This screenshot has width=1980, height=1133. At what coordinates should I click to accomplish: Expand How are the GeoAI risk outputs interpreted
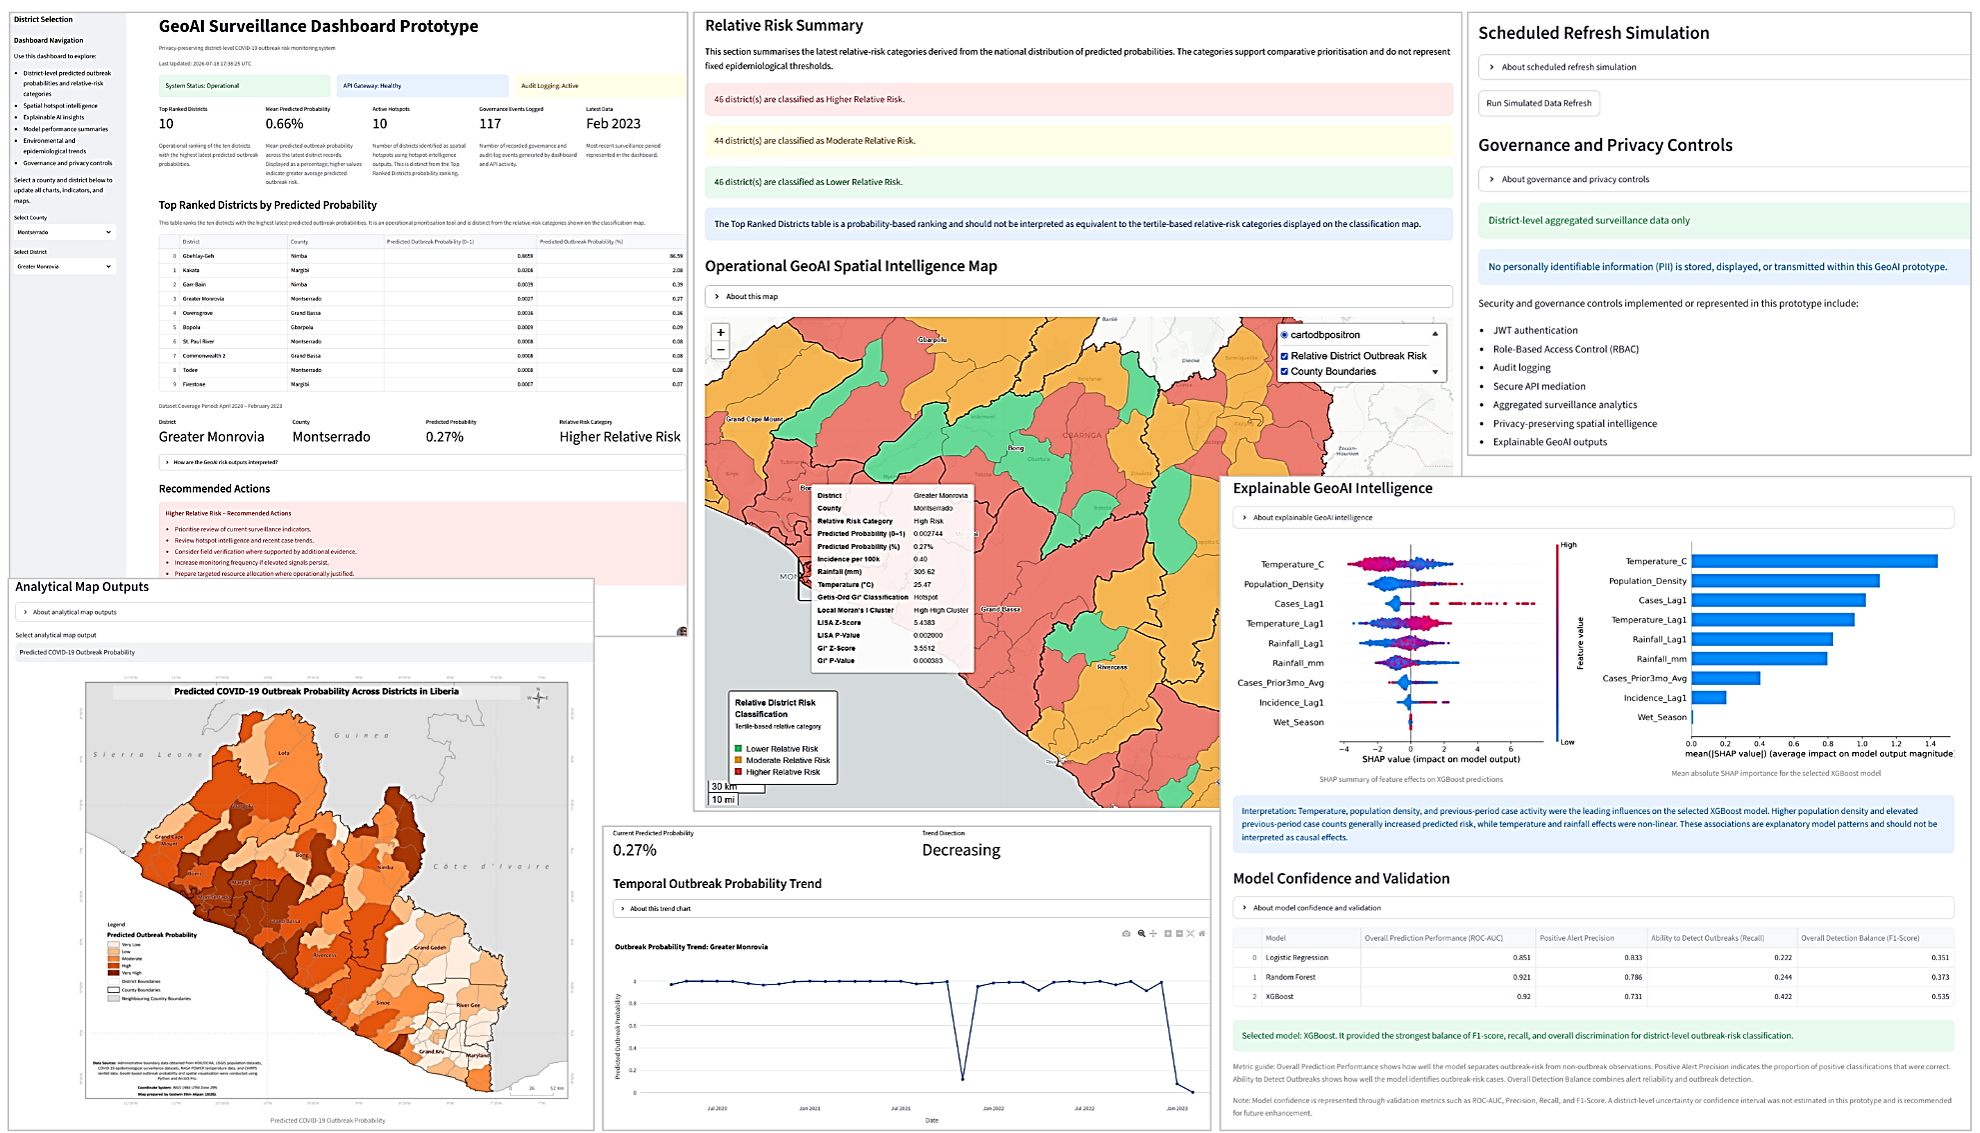pyautogui.click(x=421, y=462)
